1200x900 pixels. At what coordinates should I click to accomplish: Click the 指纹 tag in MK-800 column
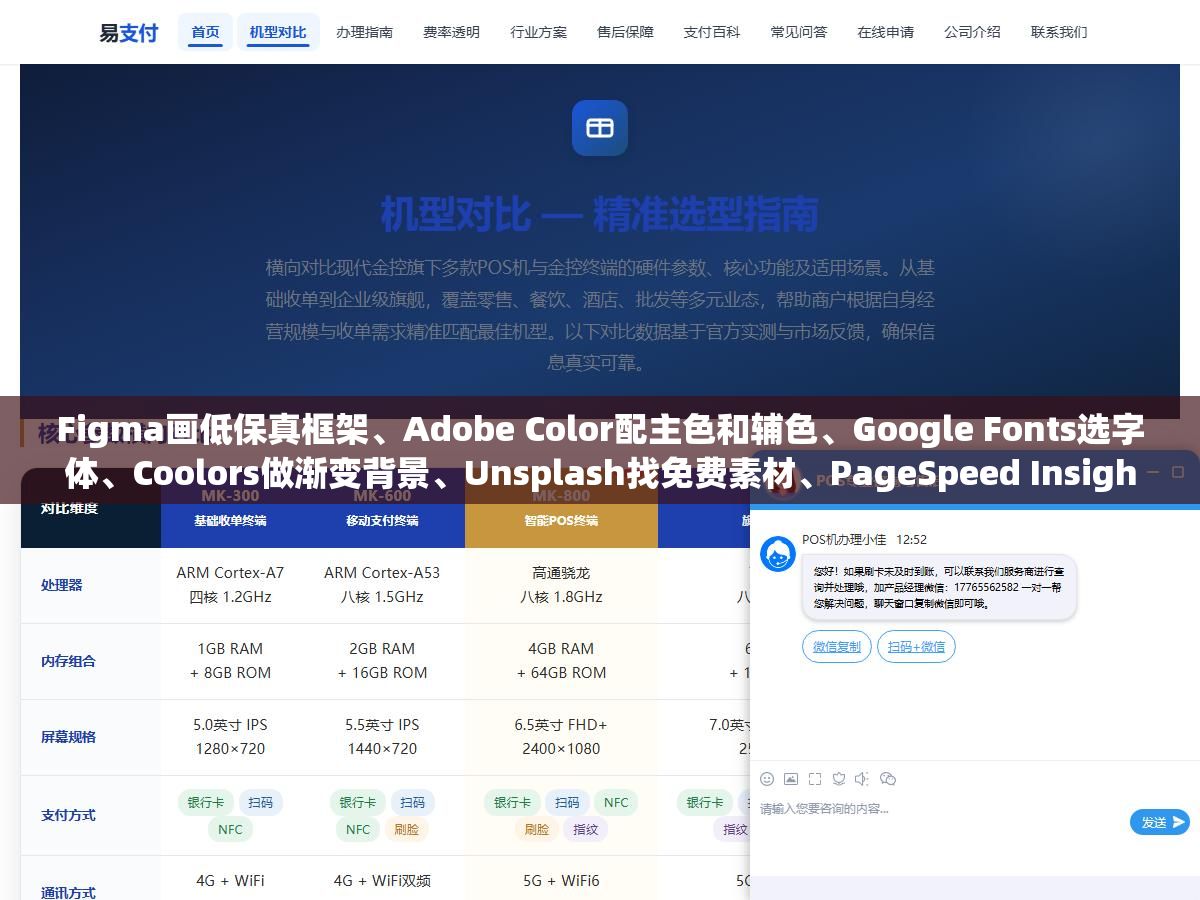(x=586, y=829)
